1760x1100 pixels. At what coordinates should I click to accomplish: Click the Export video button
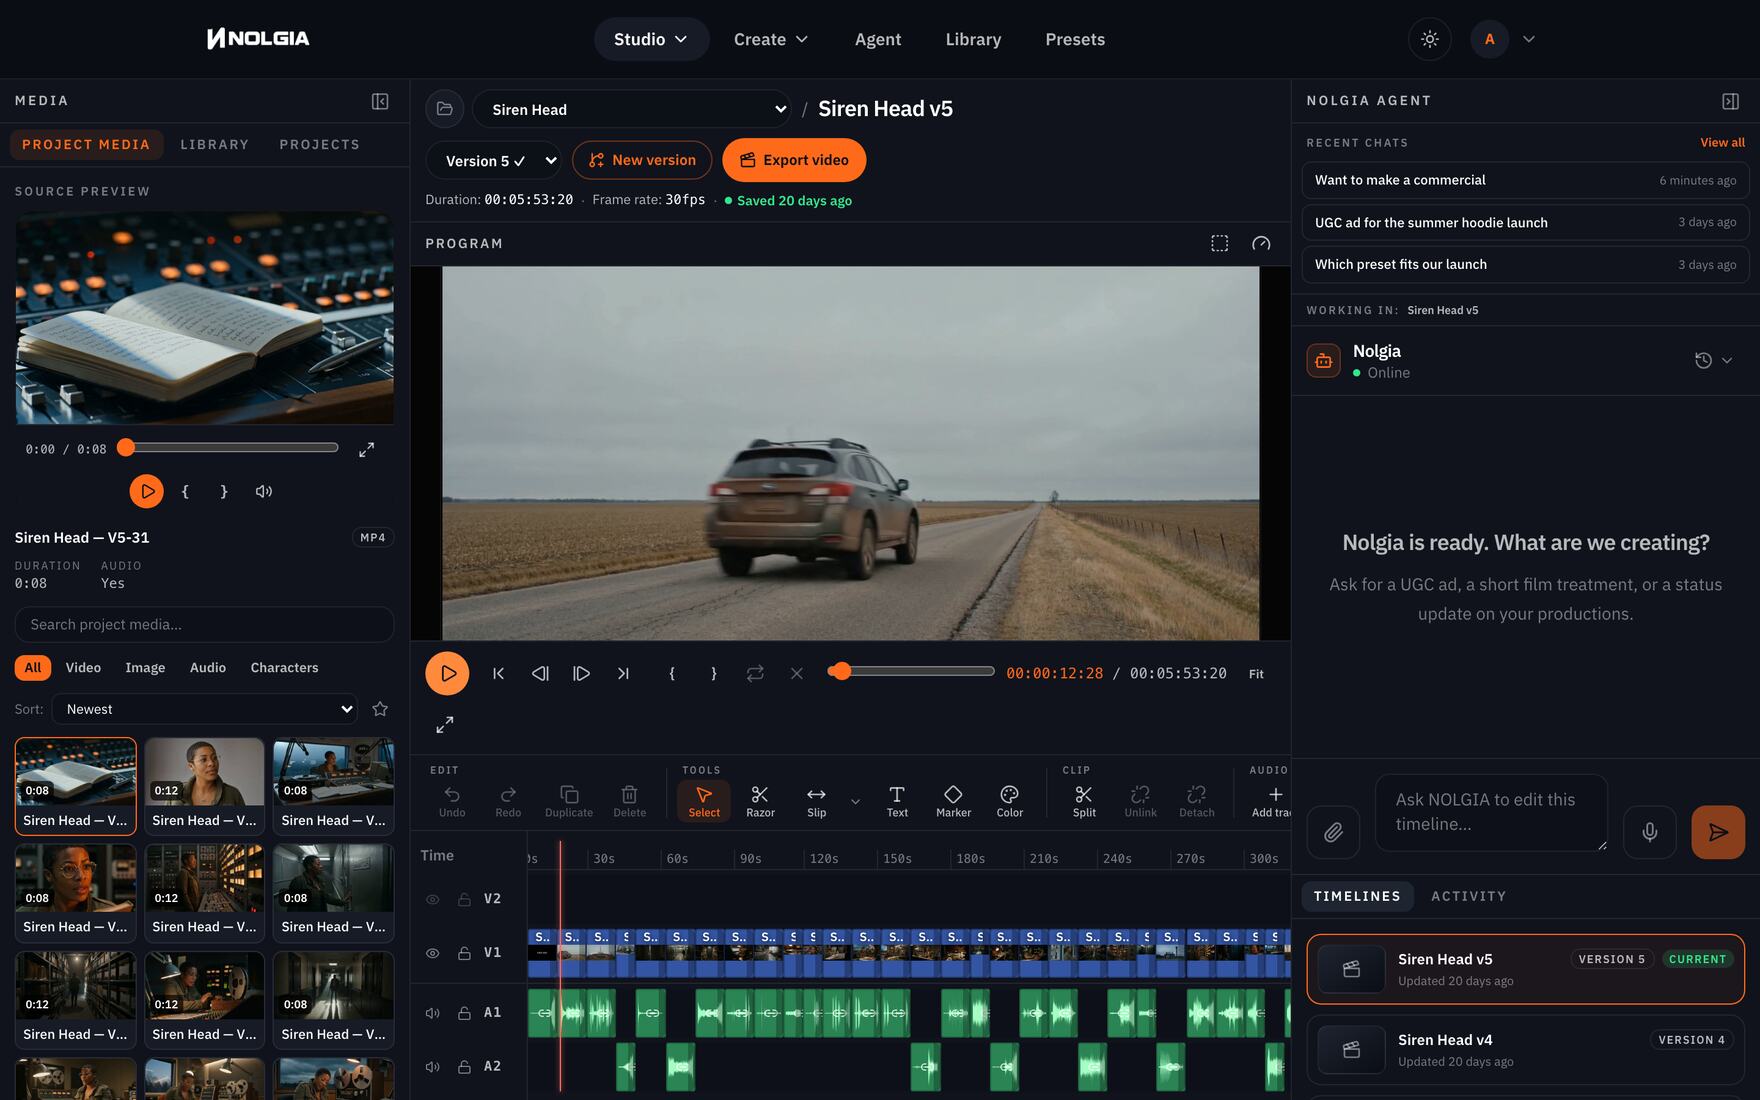click(794, 160)
